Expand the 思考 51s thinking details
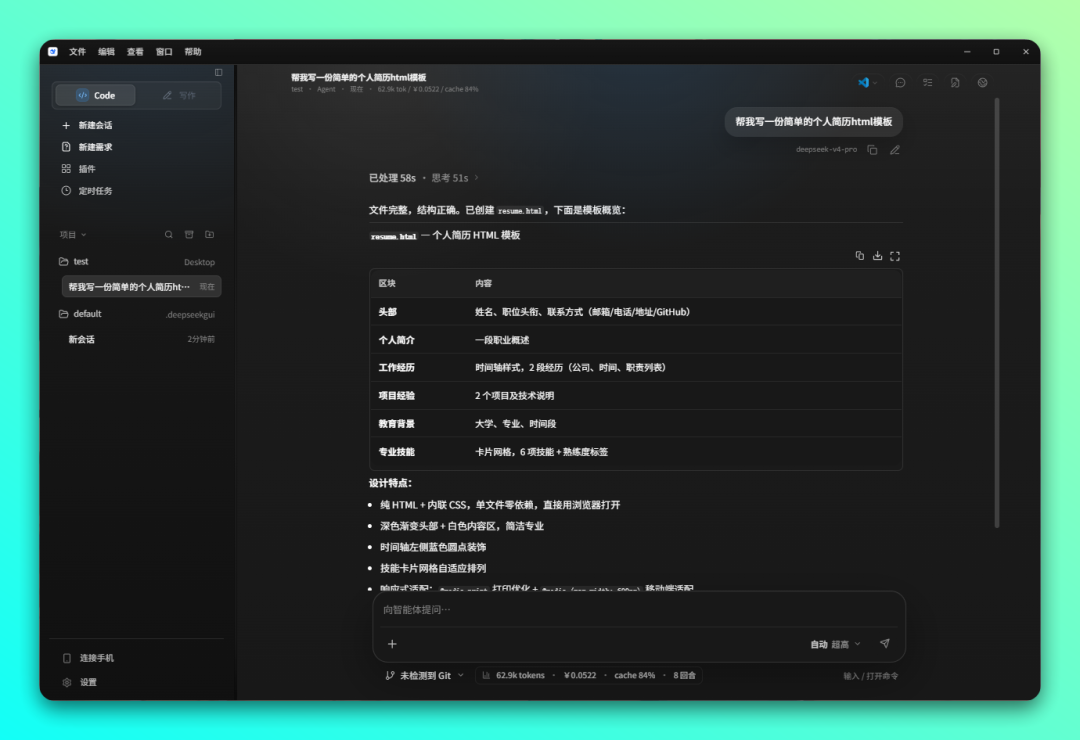 pyautogui.click(x=455, y=178)
